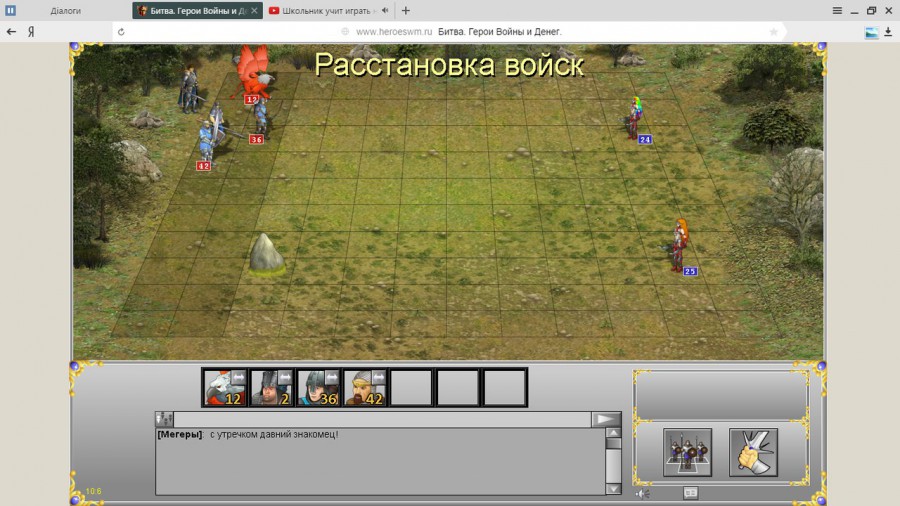900x506 pixels.
Task: Toggle the chat window icon below action buttons
Action: pos(690,493)
